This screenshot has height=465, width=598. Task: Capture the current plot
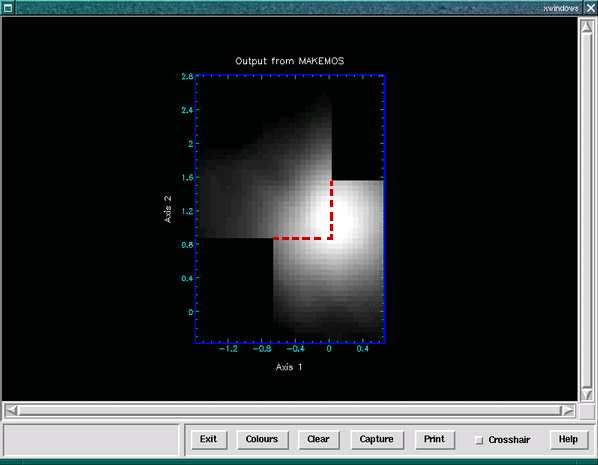[x=376, y=439]
